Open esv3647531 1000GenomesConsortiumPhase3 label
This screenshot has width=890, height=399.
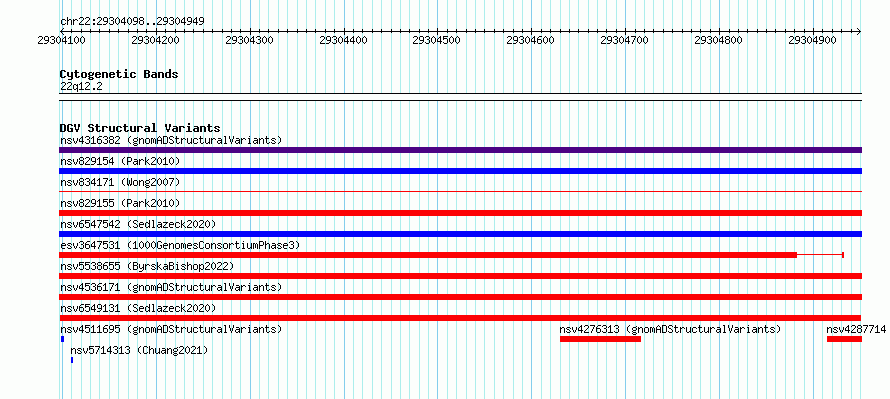click(180, 245)
